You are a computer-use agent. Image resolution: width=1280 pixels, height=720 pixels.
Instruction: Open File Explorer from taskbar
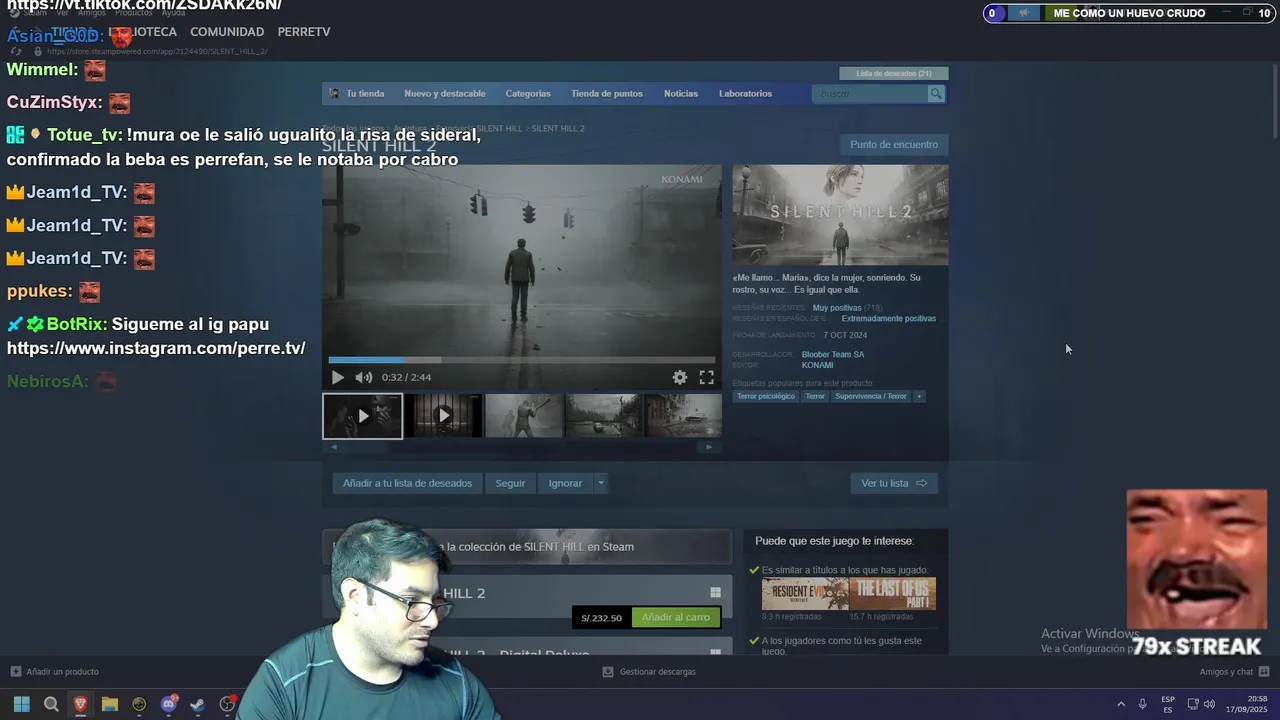pos(110,704)
